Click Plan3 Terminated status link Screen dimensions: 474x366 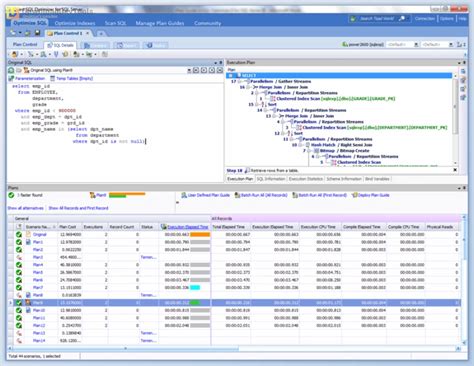pos(148,257)
